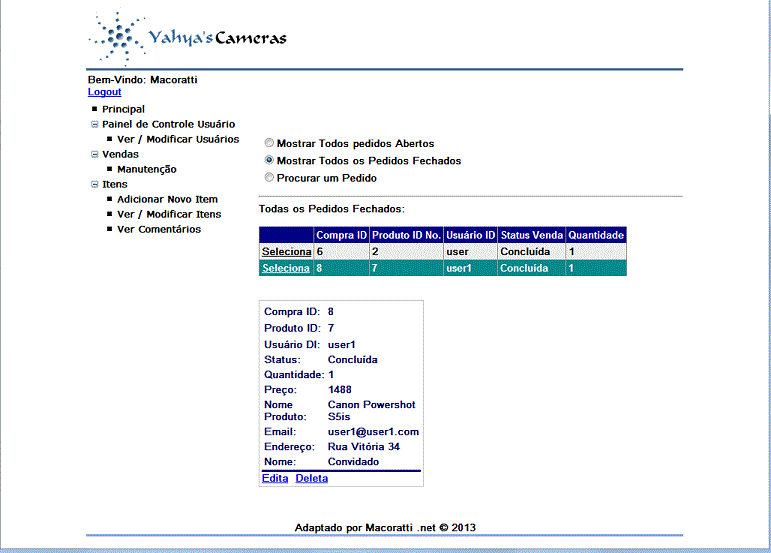Go to Manutenção under Vendas
This screenshot has height=553, width=771.
click(146, 169)
